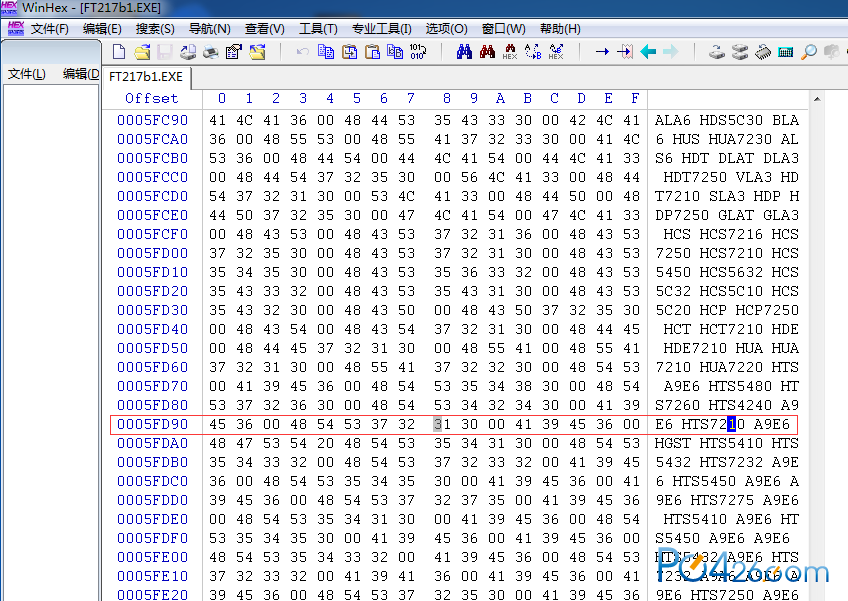Click ASCII text 'ALA6 HDS5C30 BLA'

click(726, 120)
